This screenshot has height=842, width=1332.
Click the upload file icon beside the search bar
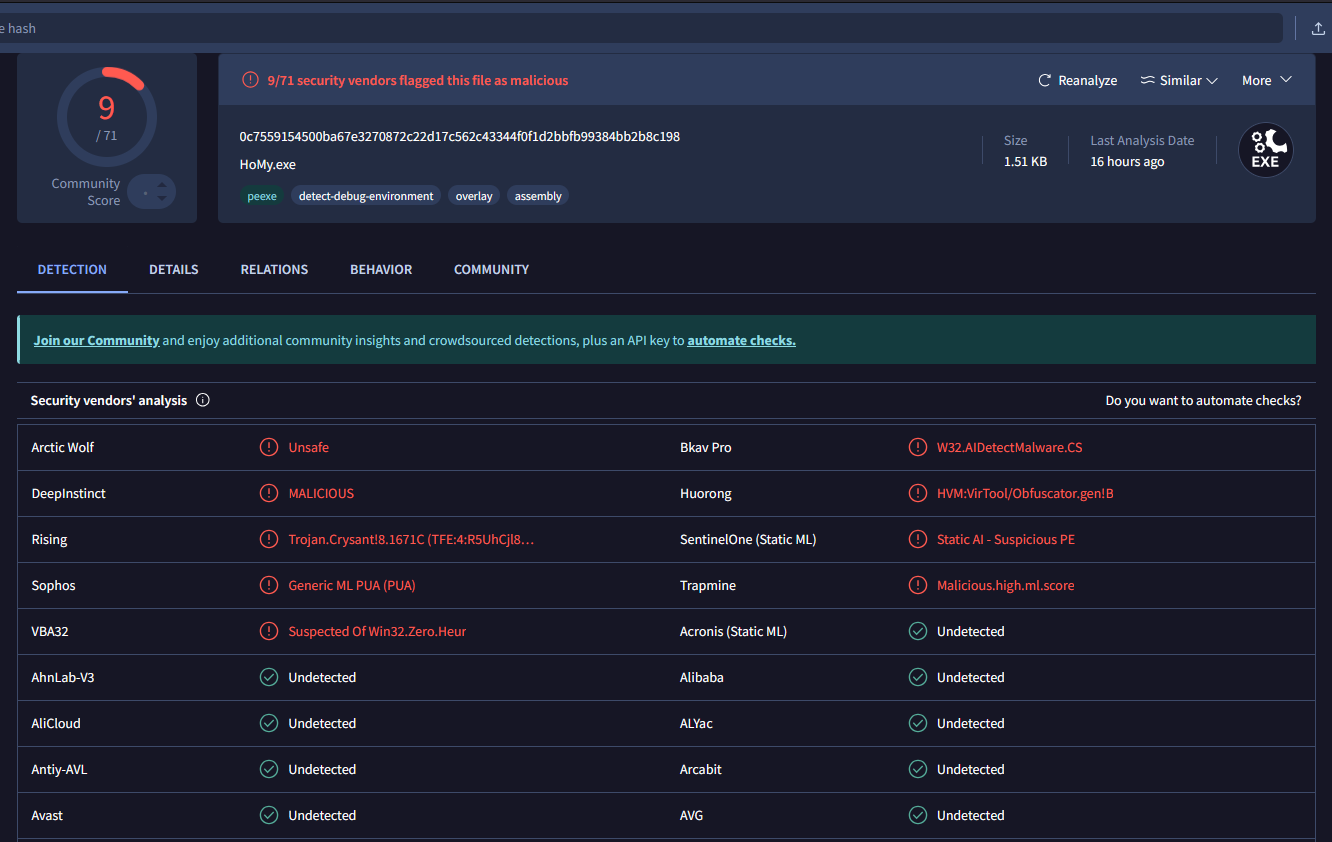(x=1318, y=28)
